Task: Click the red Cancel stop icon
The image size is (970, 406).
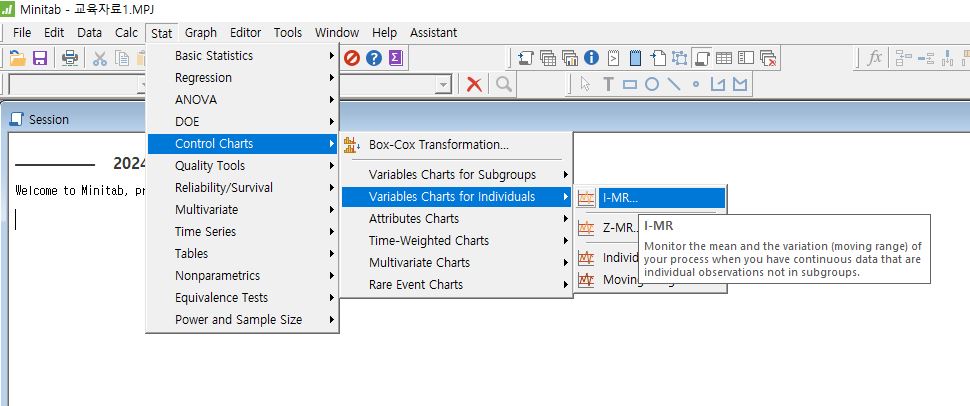Action: pyautogui.click(x=352, y=58)
